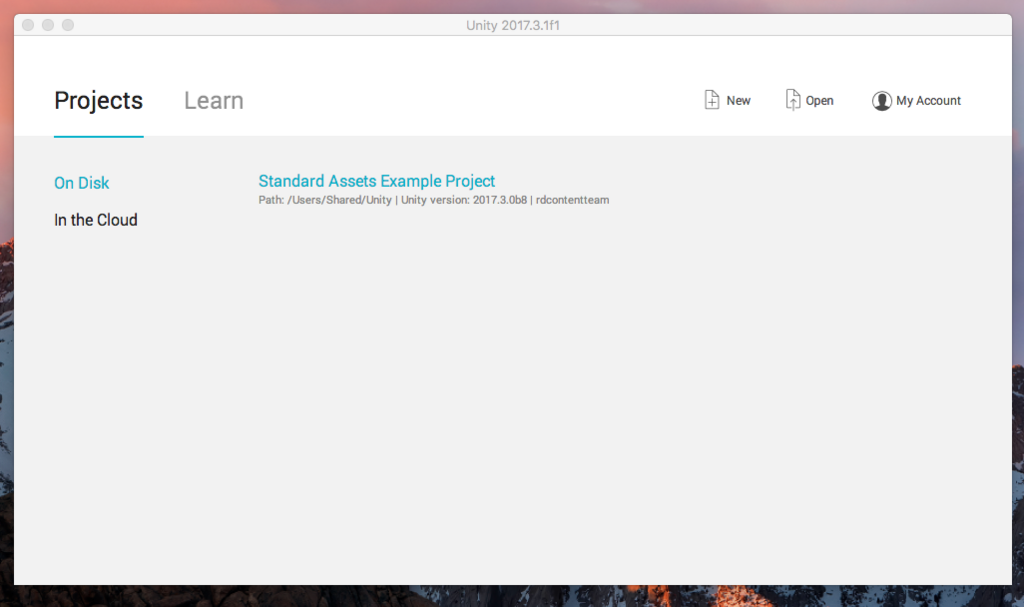
Task: Click the Open button label
Action: 820,101
